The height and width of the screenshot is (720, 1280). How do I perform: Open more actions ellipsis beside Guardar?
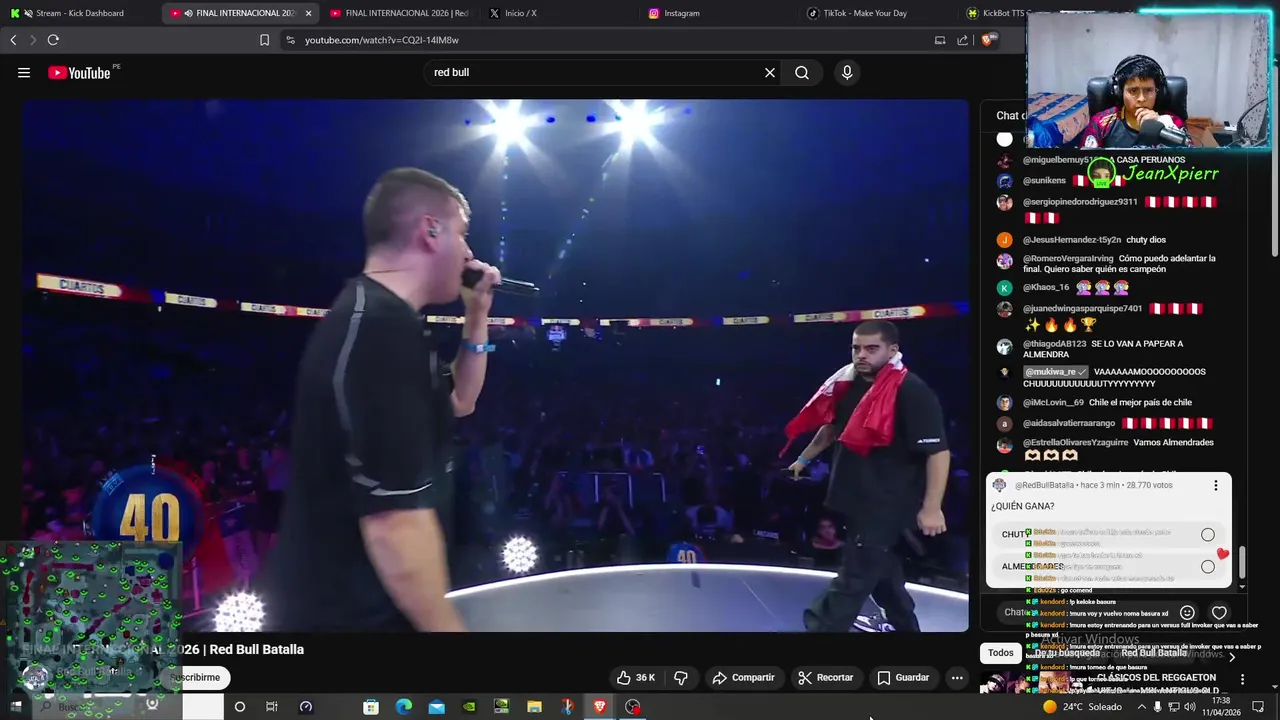click(957, 677)
